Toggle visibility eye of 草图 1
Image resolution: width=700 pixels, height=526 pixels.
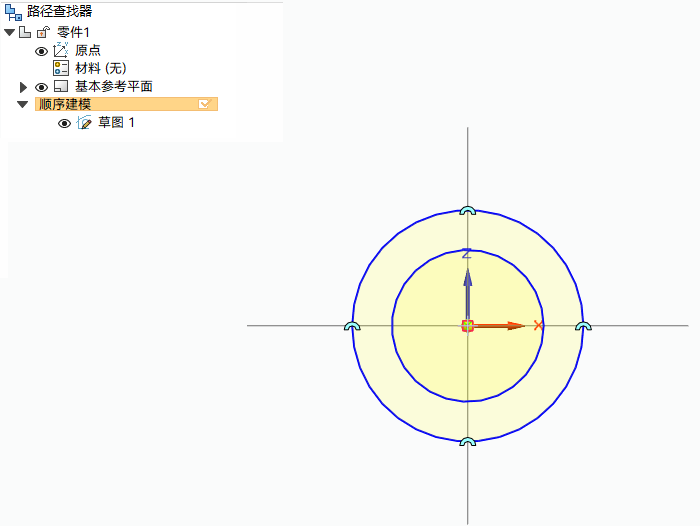(64, 123)
